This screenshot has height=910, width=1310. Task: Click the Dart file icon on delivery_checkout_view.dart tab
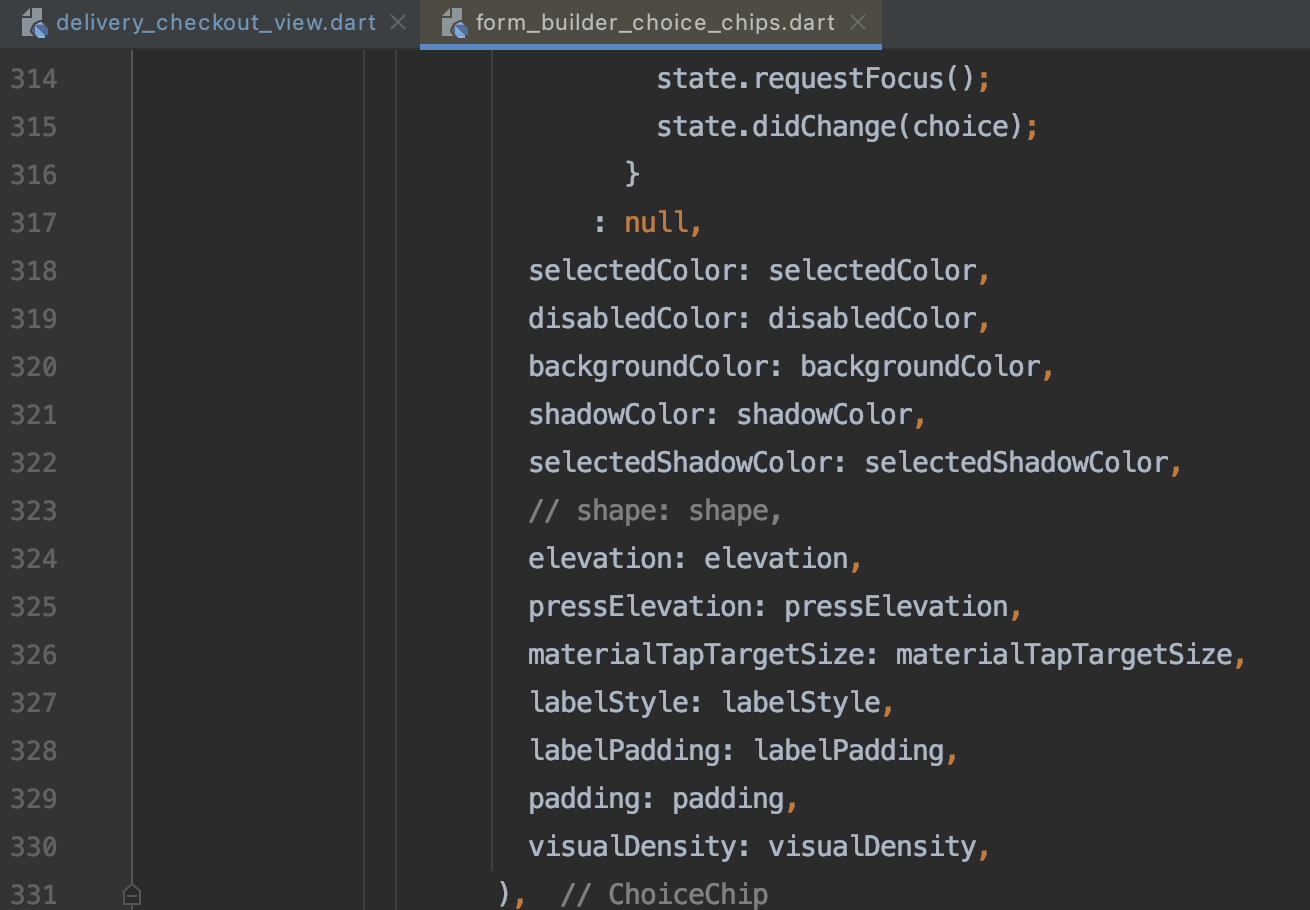click(x=33, y=21)
